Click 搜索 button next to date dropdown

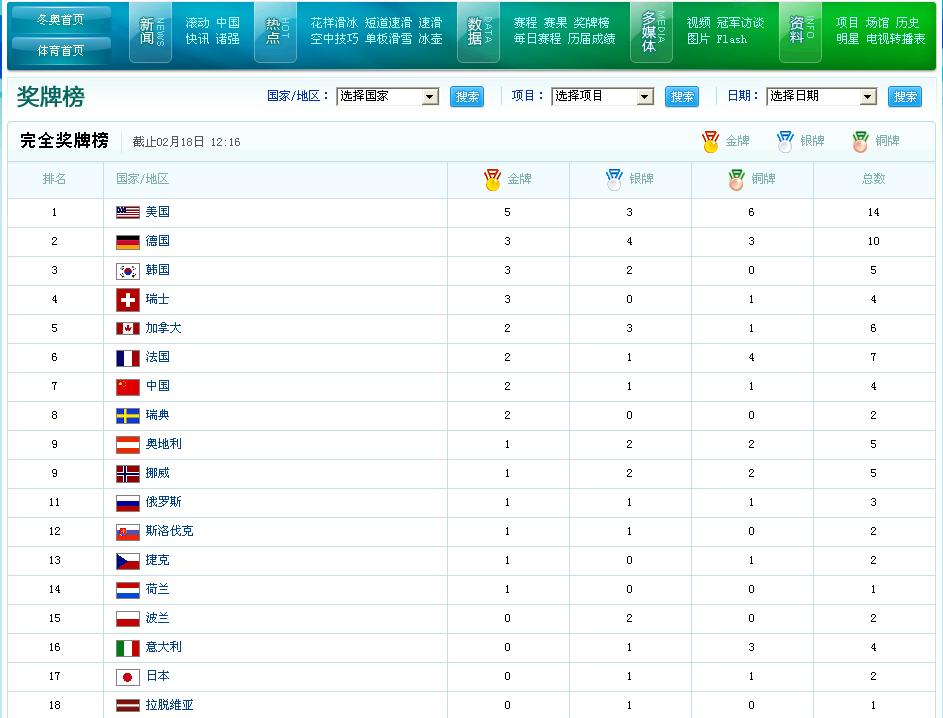point(905,97)
